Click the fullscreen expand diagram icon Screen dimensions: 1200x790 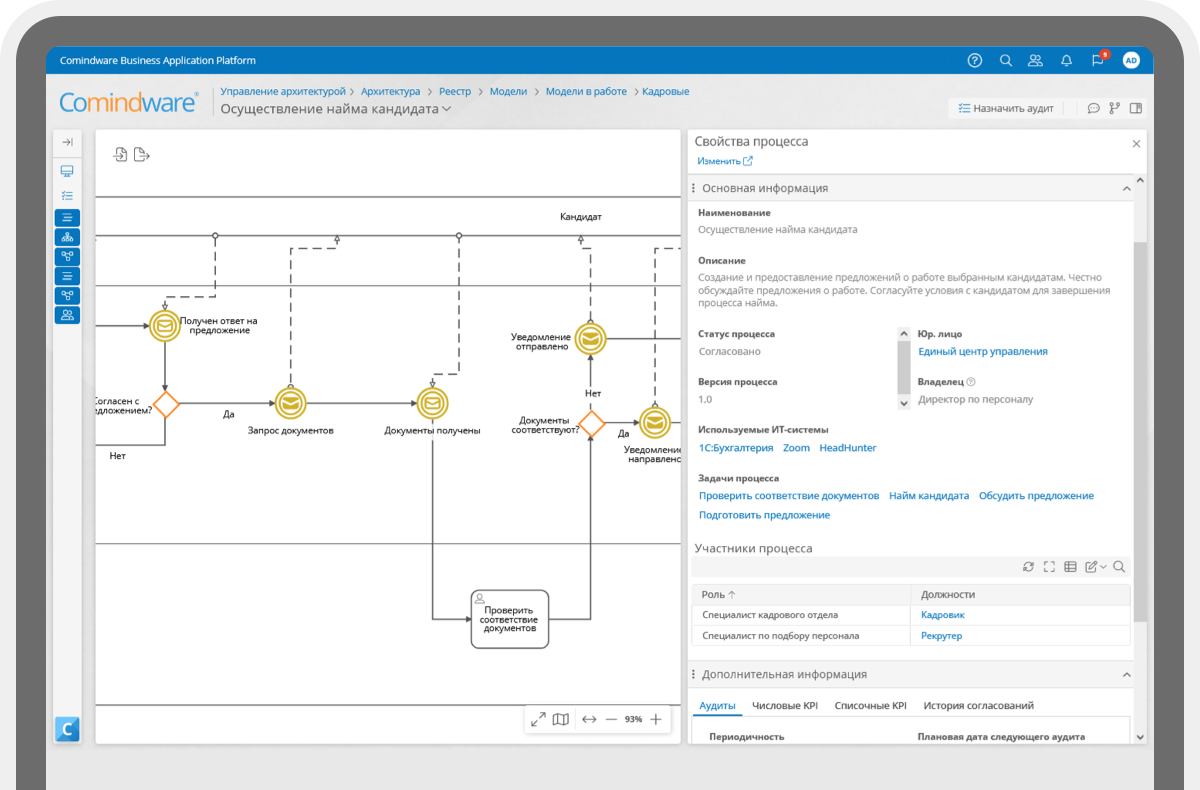538,719
